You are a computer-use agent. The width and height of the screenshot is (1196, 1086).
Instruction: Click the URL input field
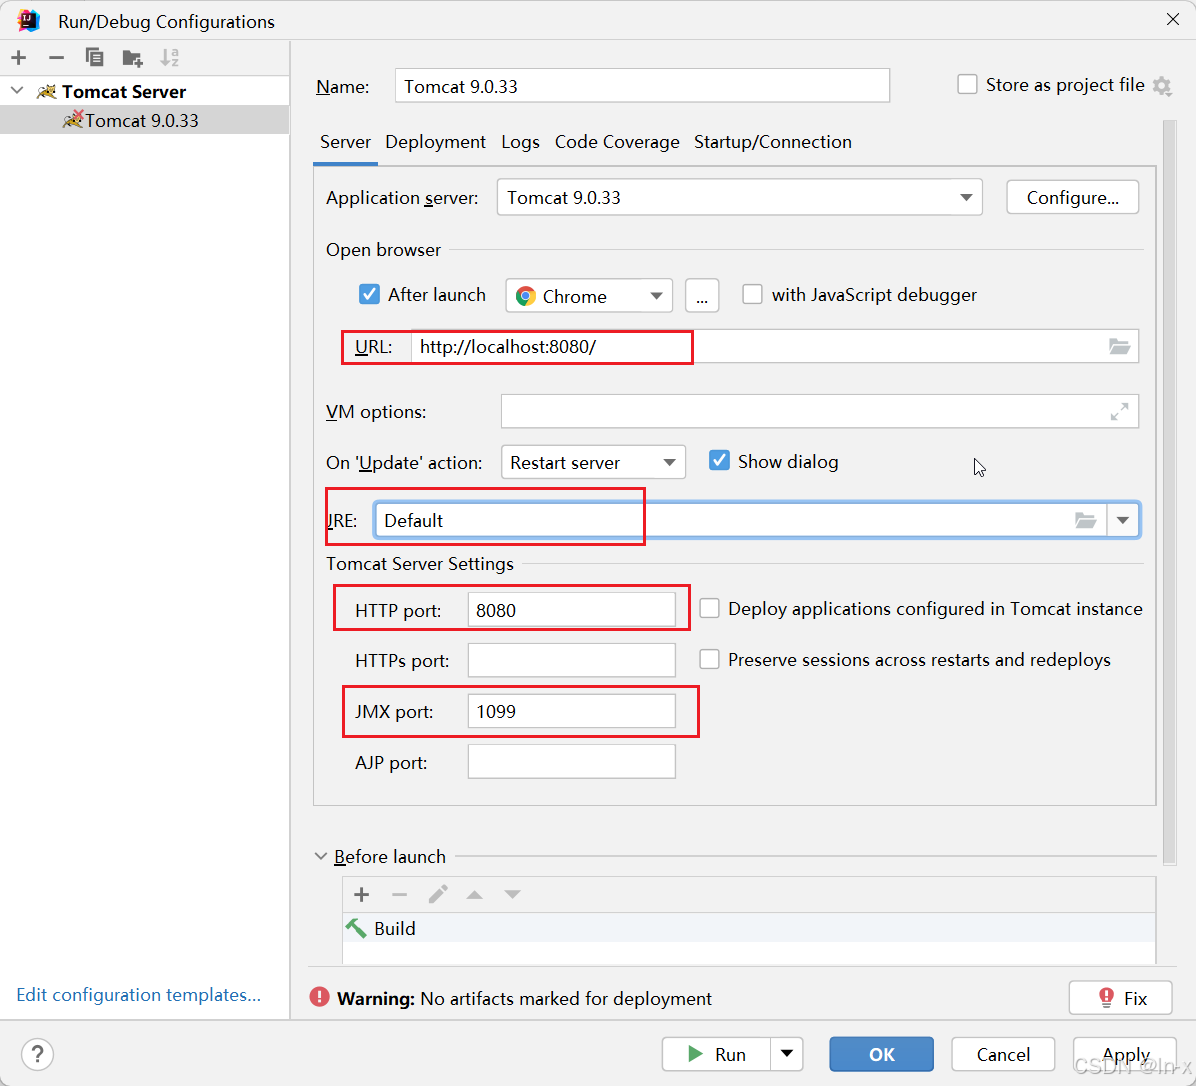coord(774,347)
